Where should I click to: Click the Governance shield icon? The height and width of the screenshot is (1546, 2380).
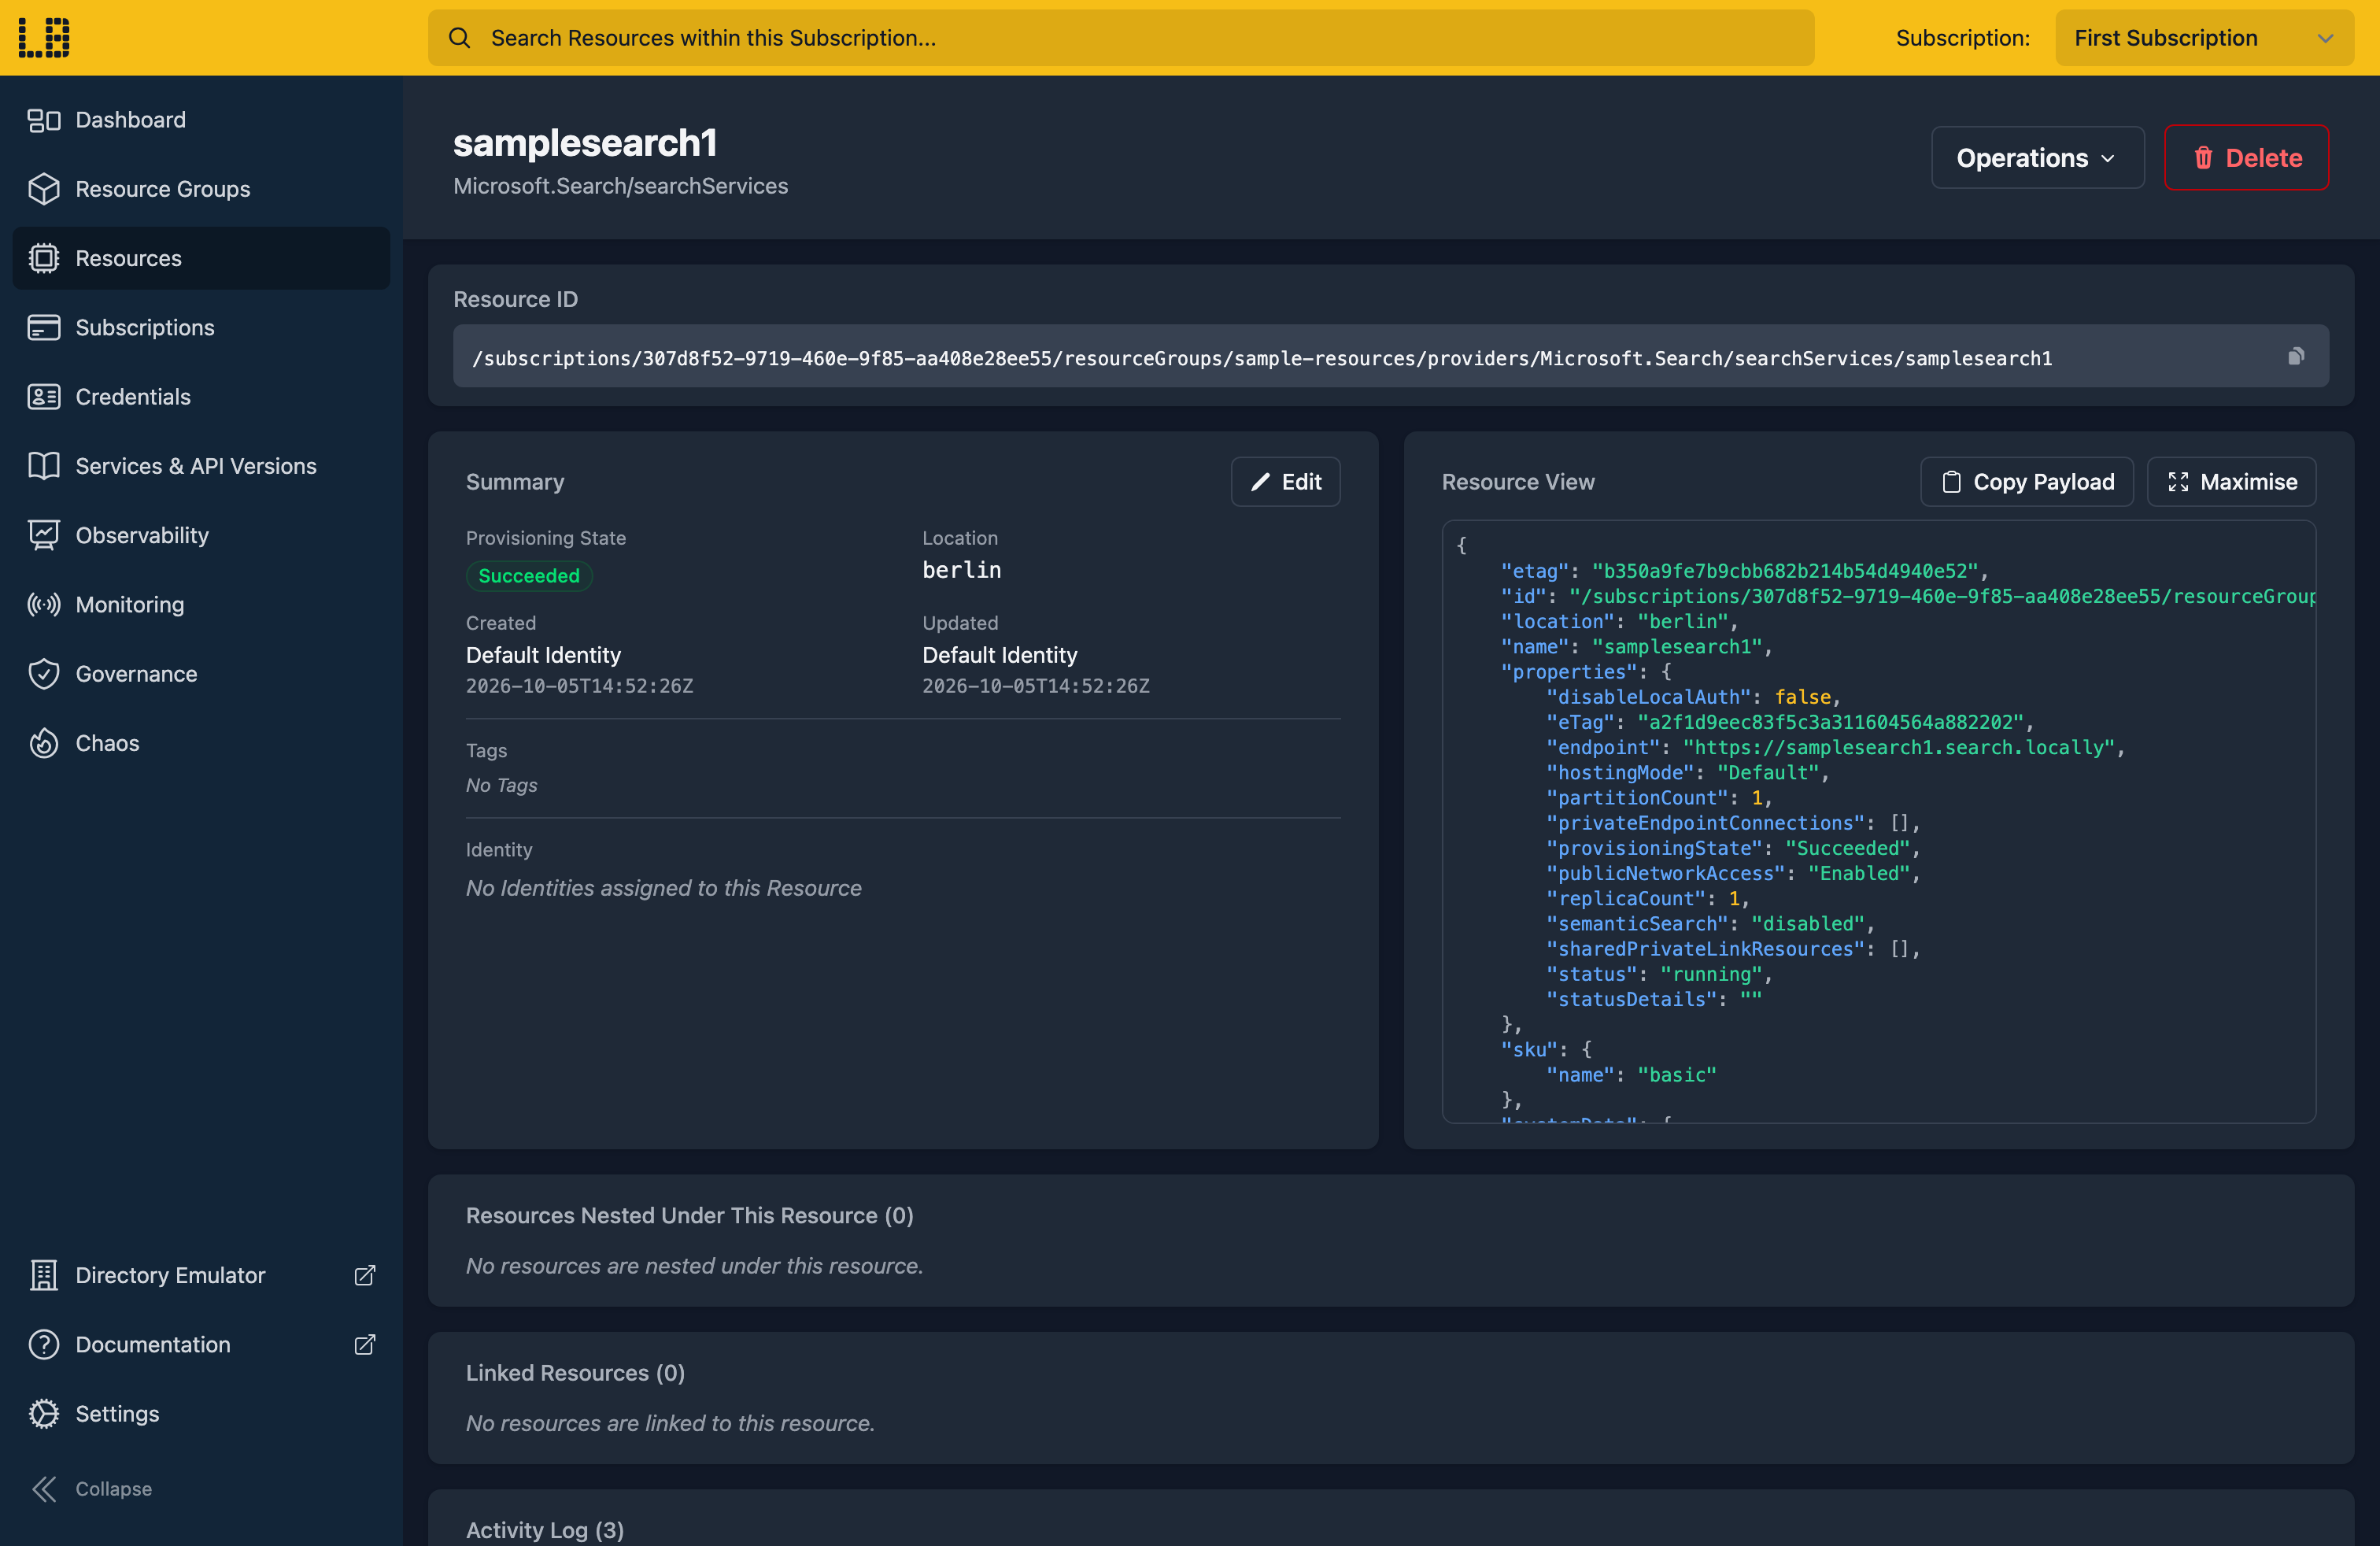[44, 674]
